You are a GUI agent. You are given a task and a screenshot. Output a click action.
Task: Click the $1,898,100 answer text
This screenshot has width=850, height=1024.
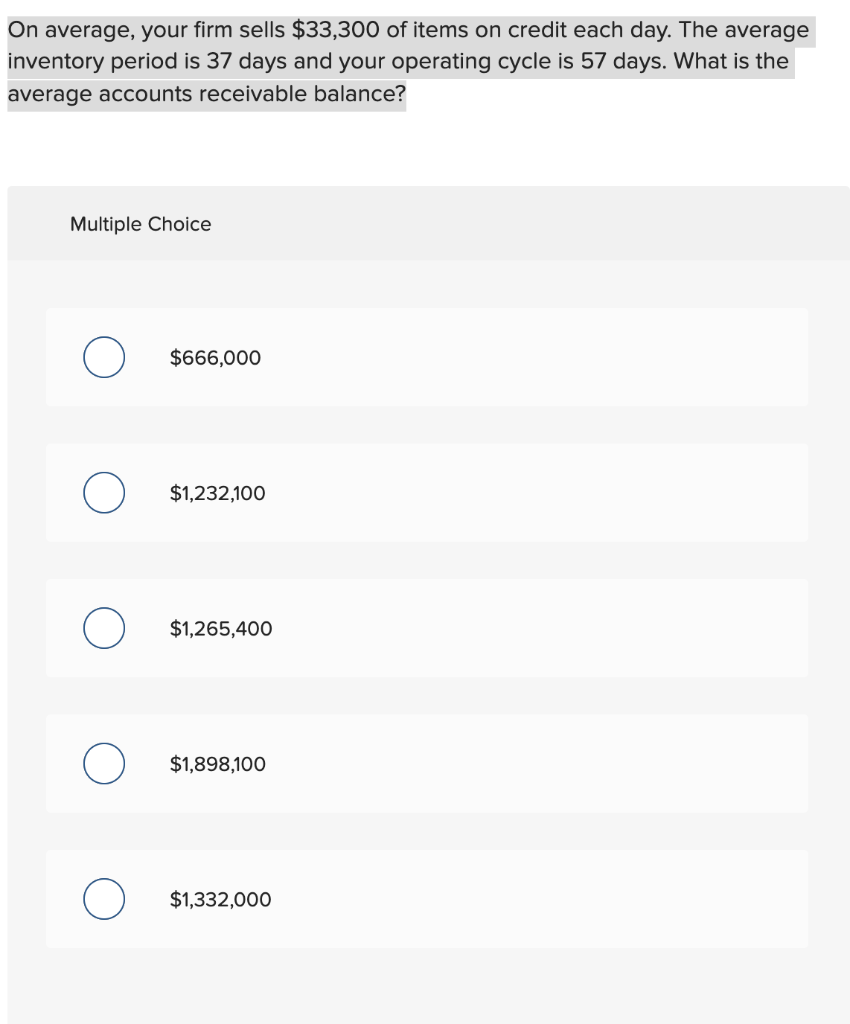217,764
